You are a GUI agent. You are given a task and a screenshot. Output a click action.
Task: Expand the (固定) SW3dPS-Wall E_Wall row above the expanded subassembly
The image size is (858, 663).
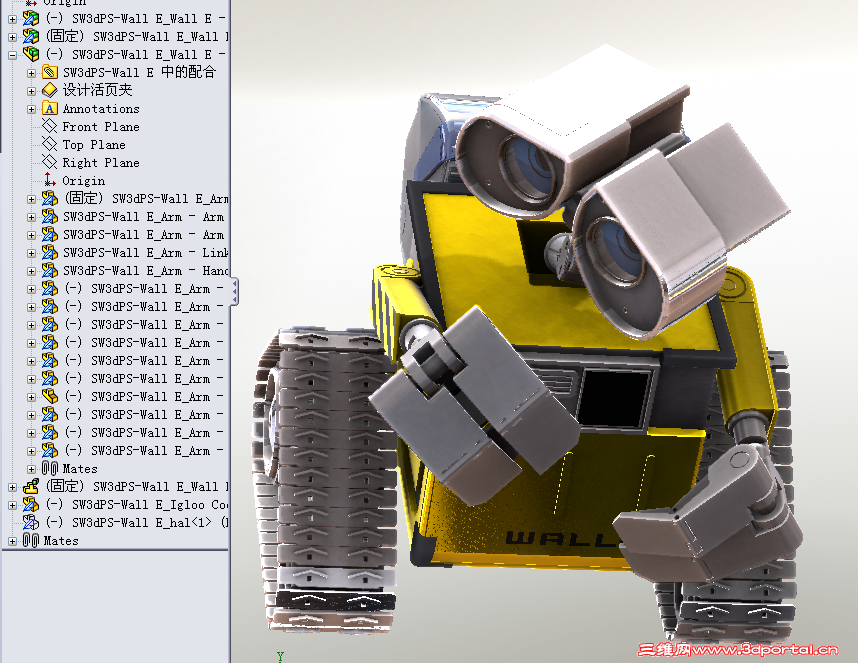click(13, 37)
